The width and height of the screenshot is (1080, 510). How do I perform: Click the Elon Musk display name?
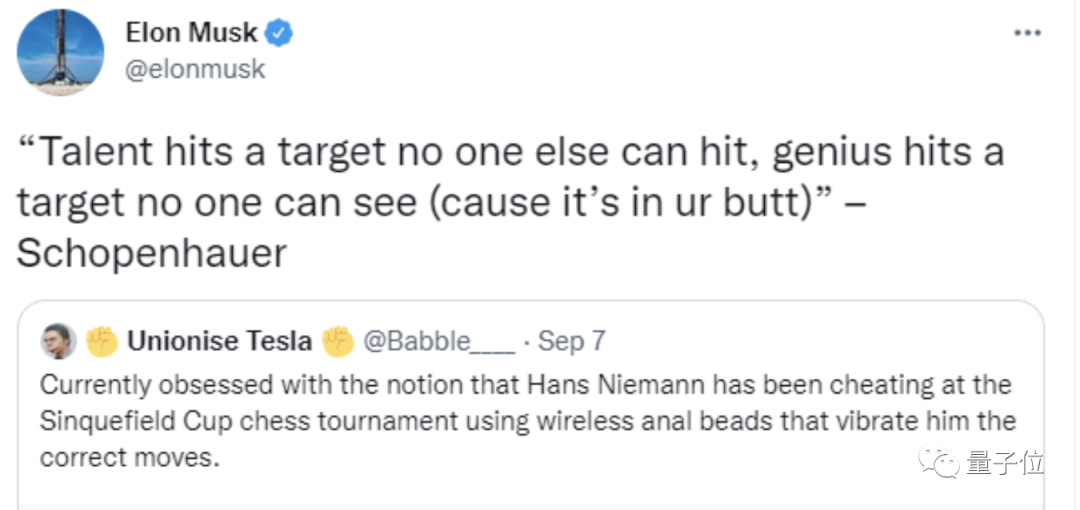[191, 32]
